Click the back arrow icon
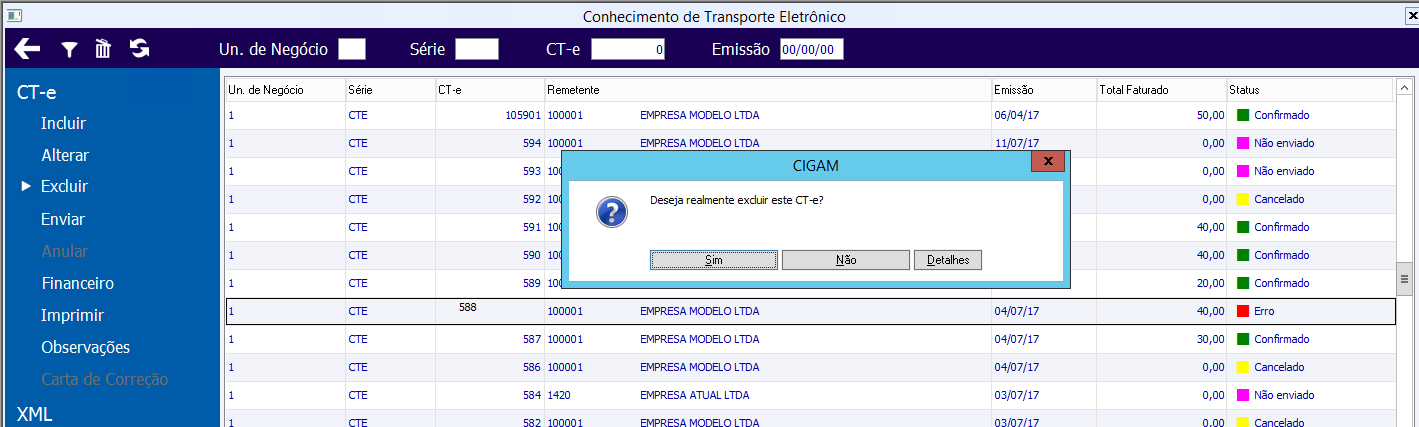Image resolution: width=1419 pixels, height=427 pixels. click(27, 49)
